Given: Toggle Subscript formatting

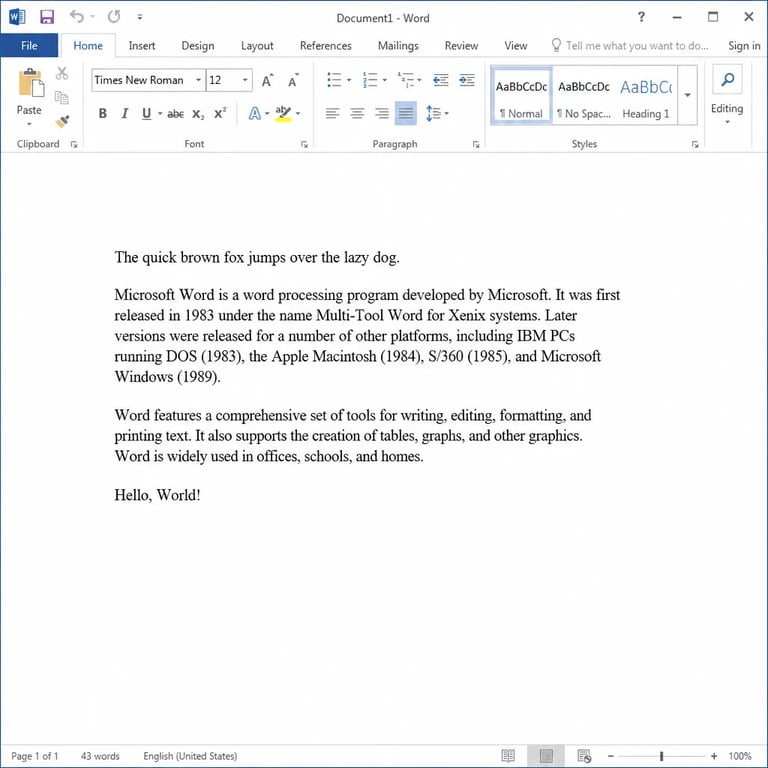Looking at the screenshot, I should pos(198,114).
